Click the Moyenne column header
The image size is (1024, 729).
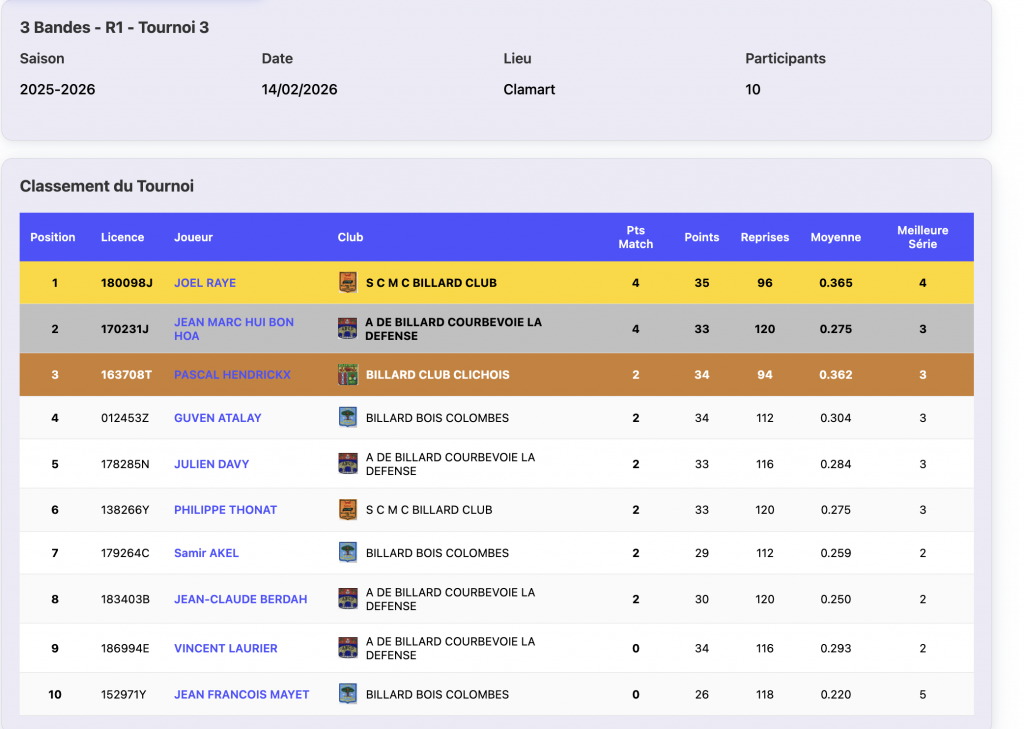835,237
